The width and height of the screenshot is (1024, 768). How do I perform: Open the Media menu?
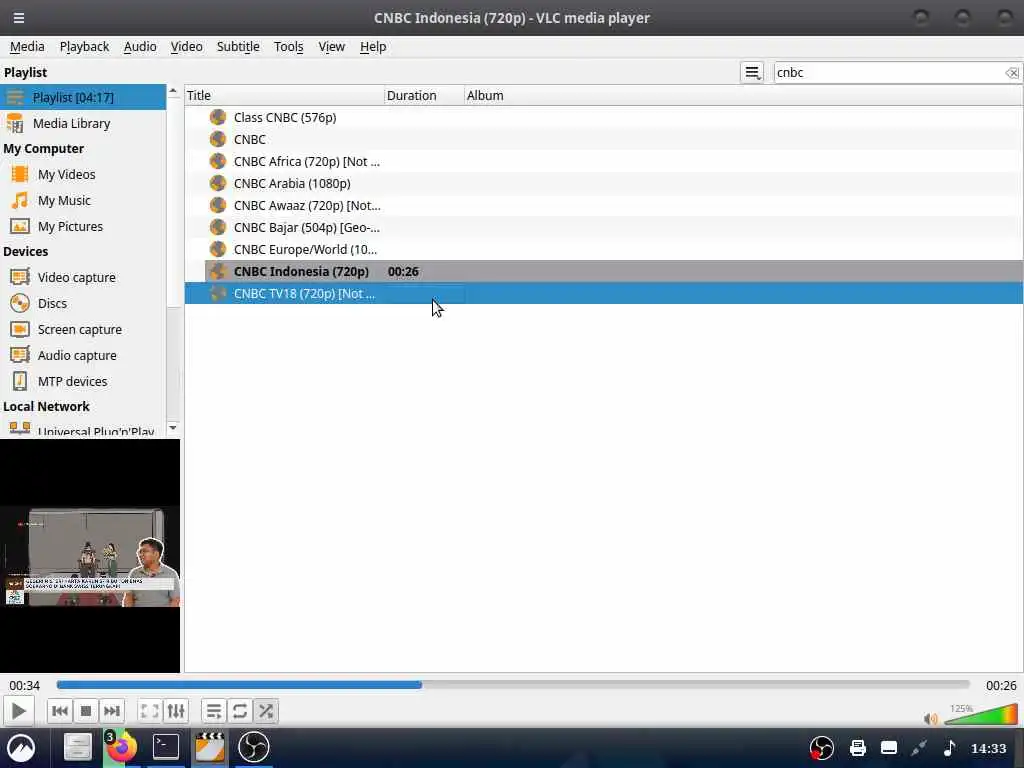[27, 47]
